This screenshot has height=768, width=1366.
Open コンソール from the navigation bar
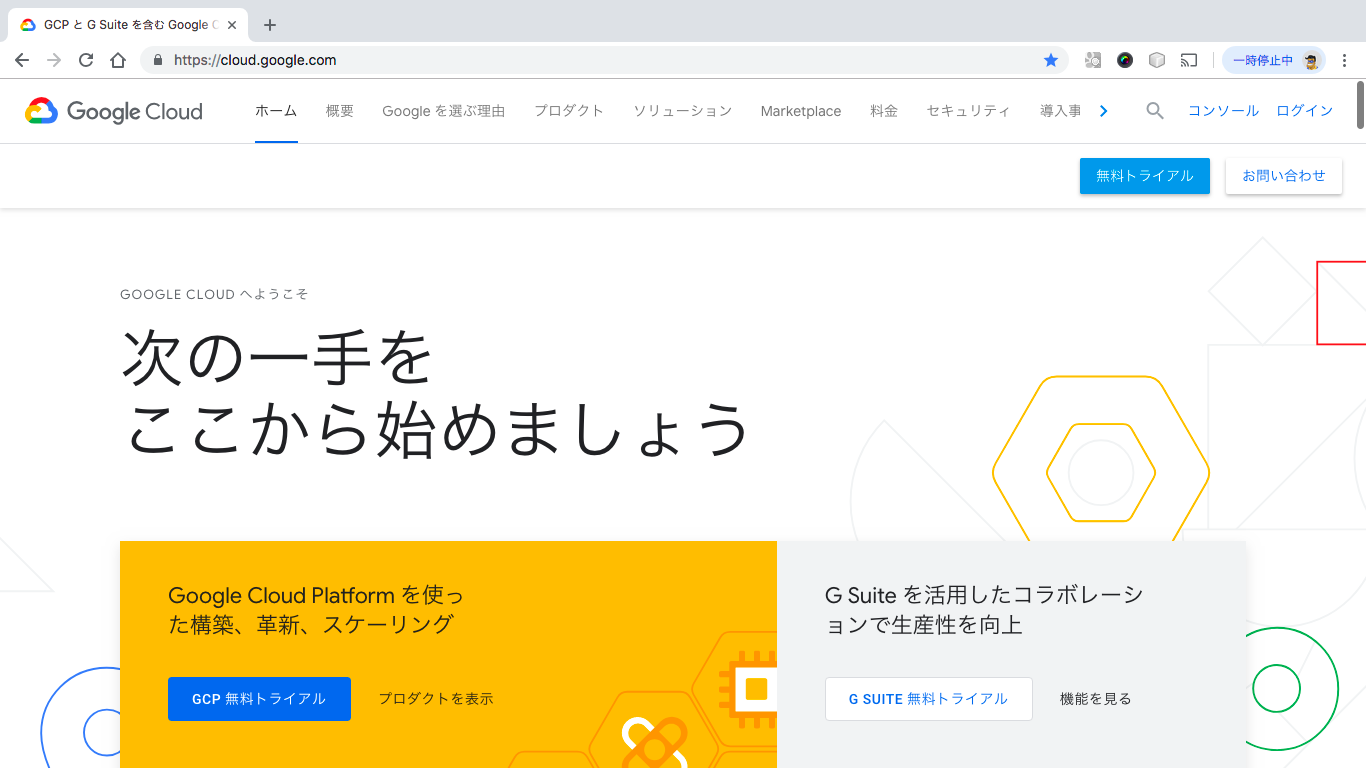coord(1222,111)
